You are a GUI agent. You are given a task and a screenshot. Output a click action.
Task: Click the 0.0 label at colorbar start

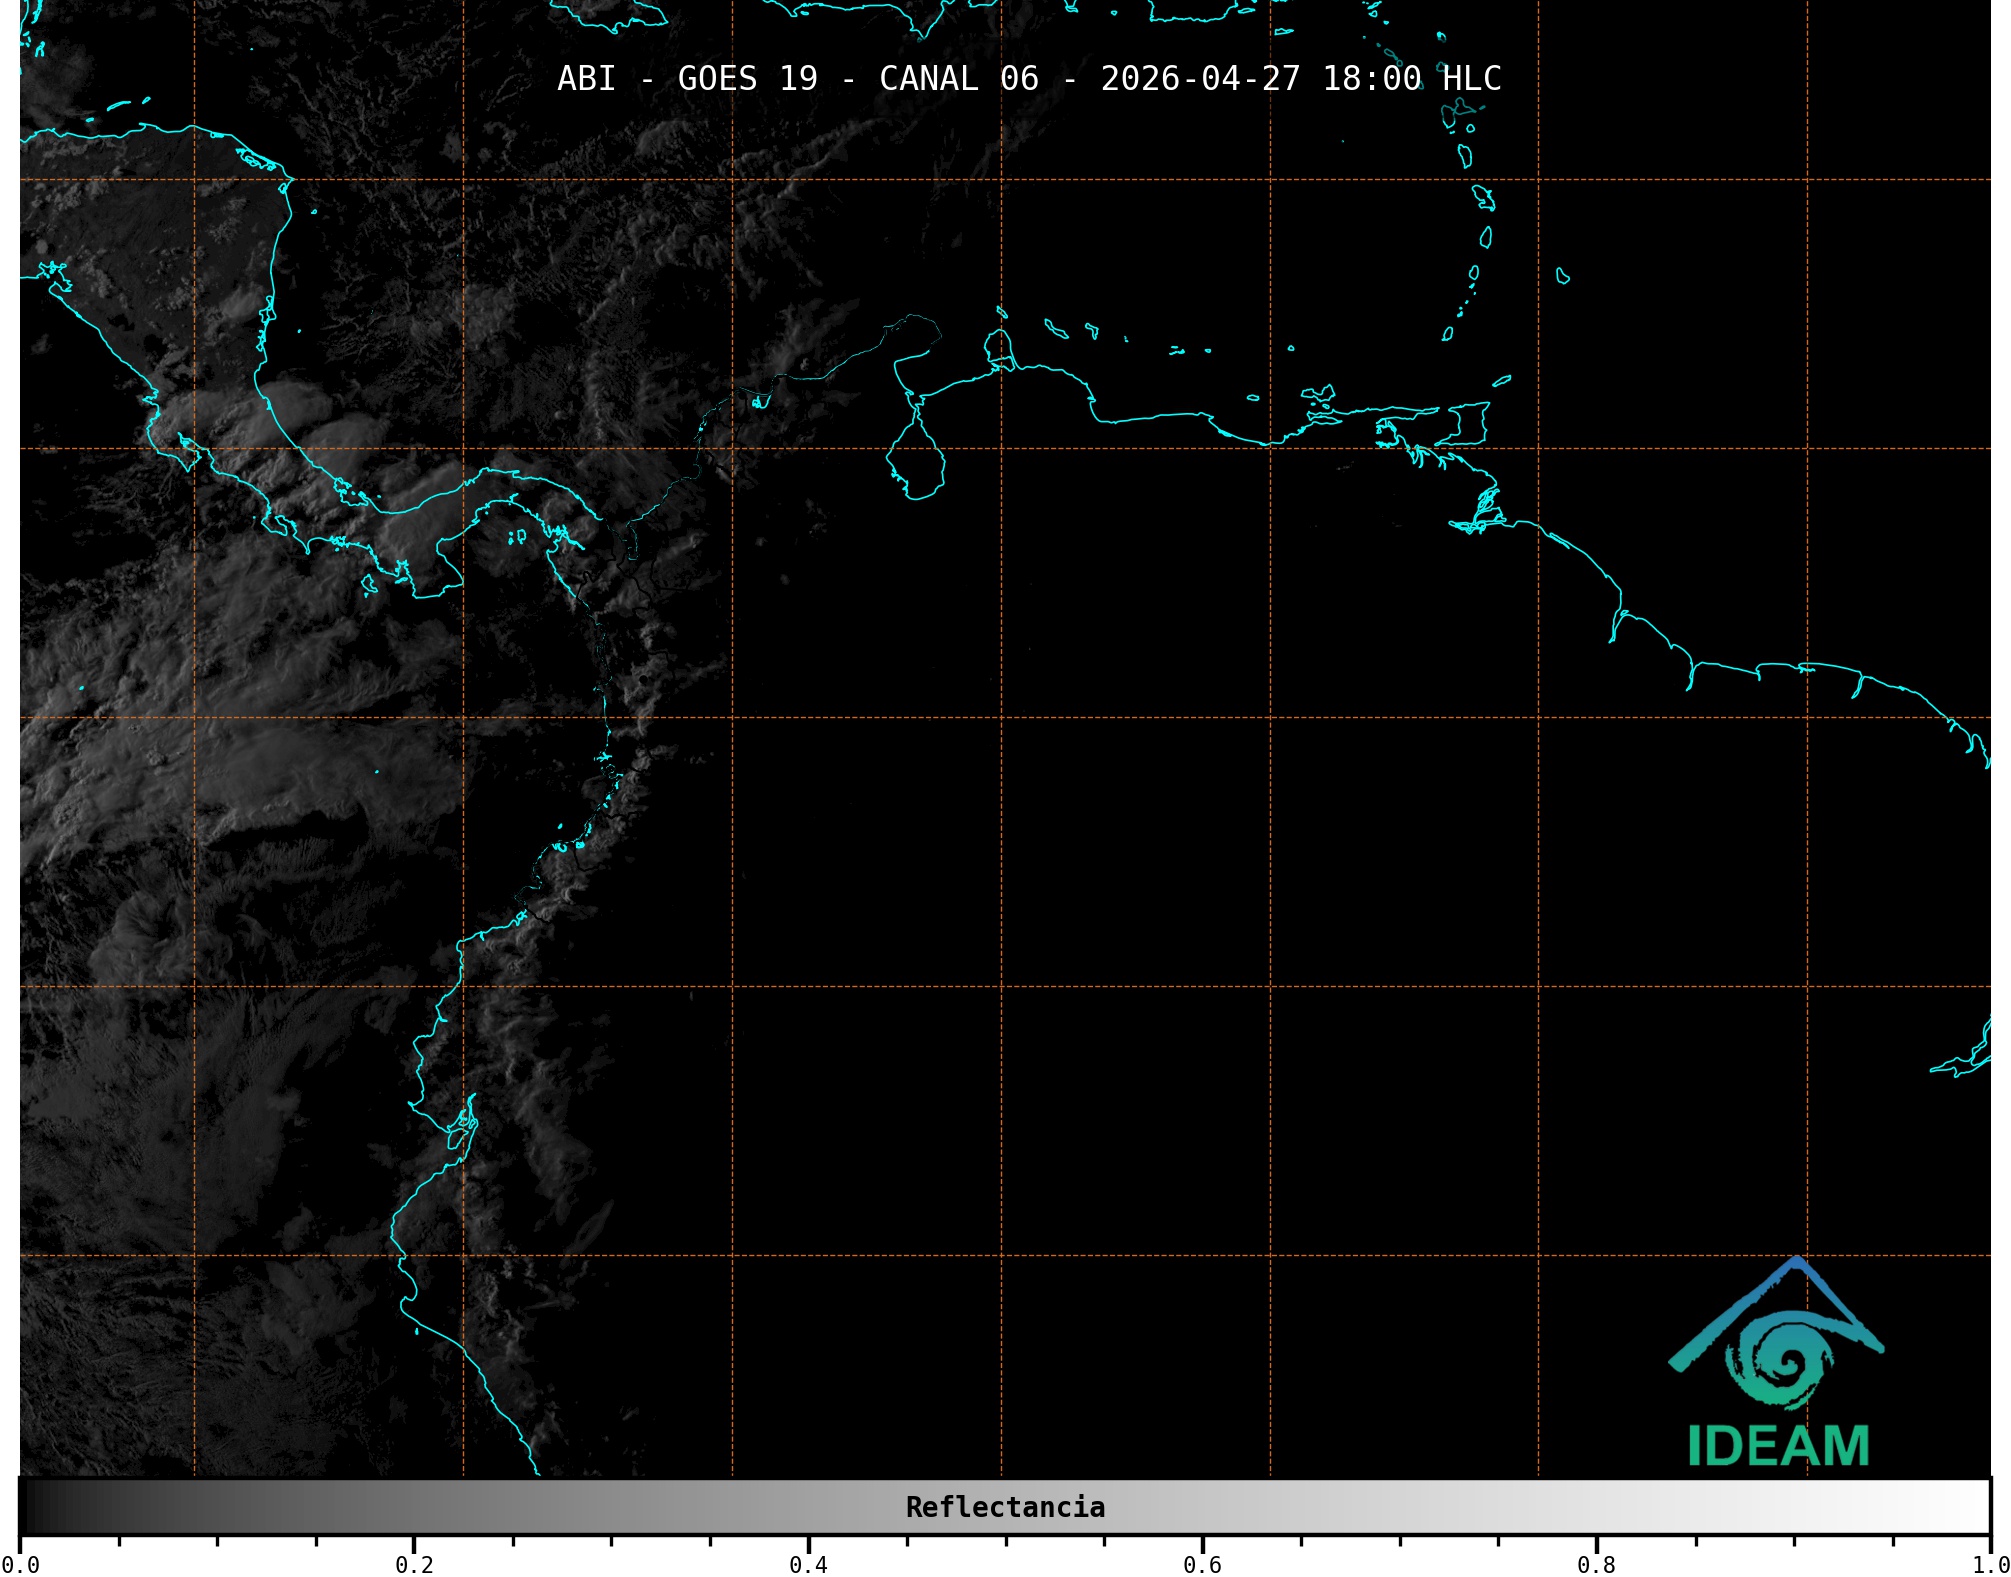point(20,1564)
